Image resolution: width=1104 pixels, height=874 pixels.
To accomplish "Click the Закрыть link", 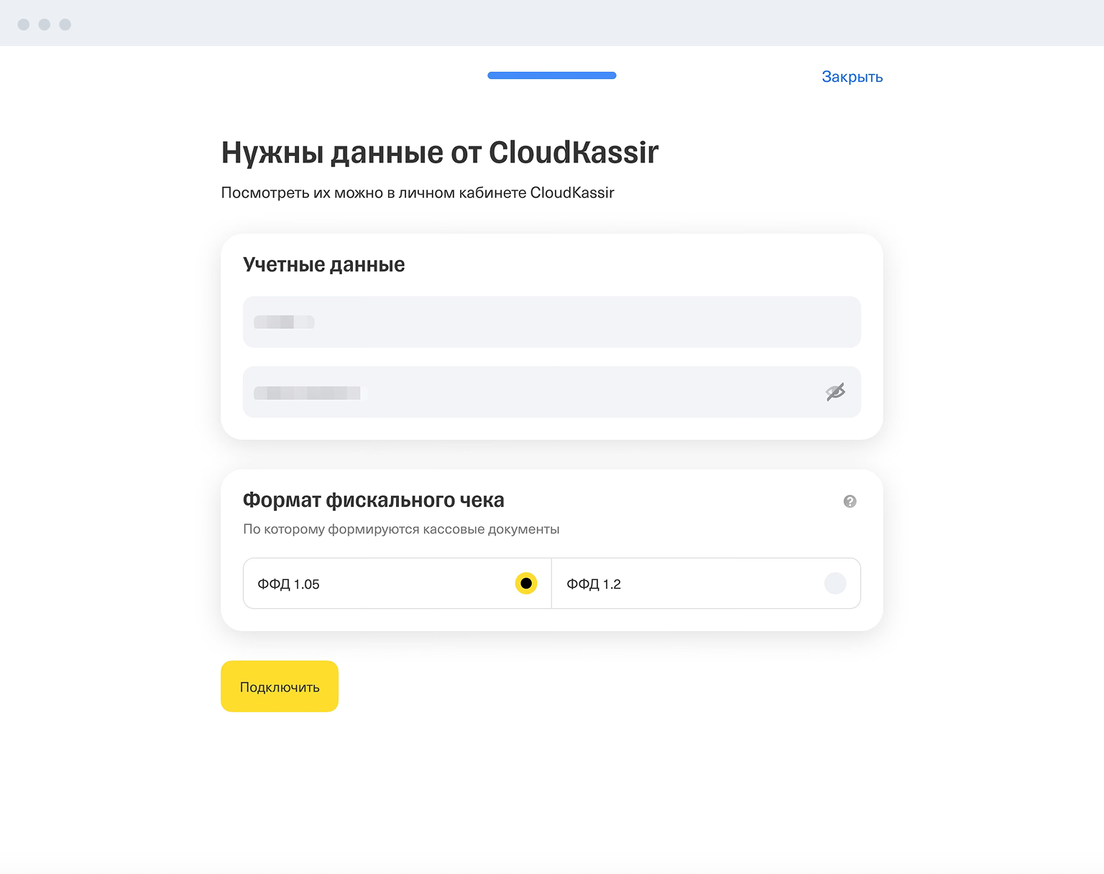I will click(x=852, y=77).
